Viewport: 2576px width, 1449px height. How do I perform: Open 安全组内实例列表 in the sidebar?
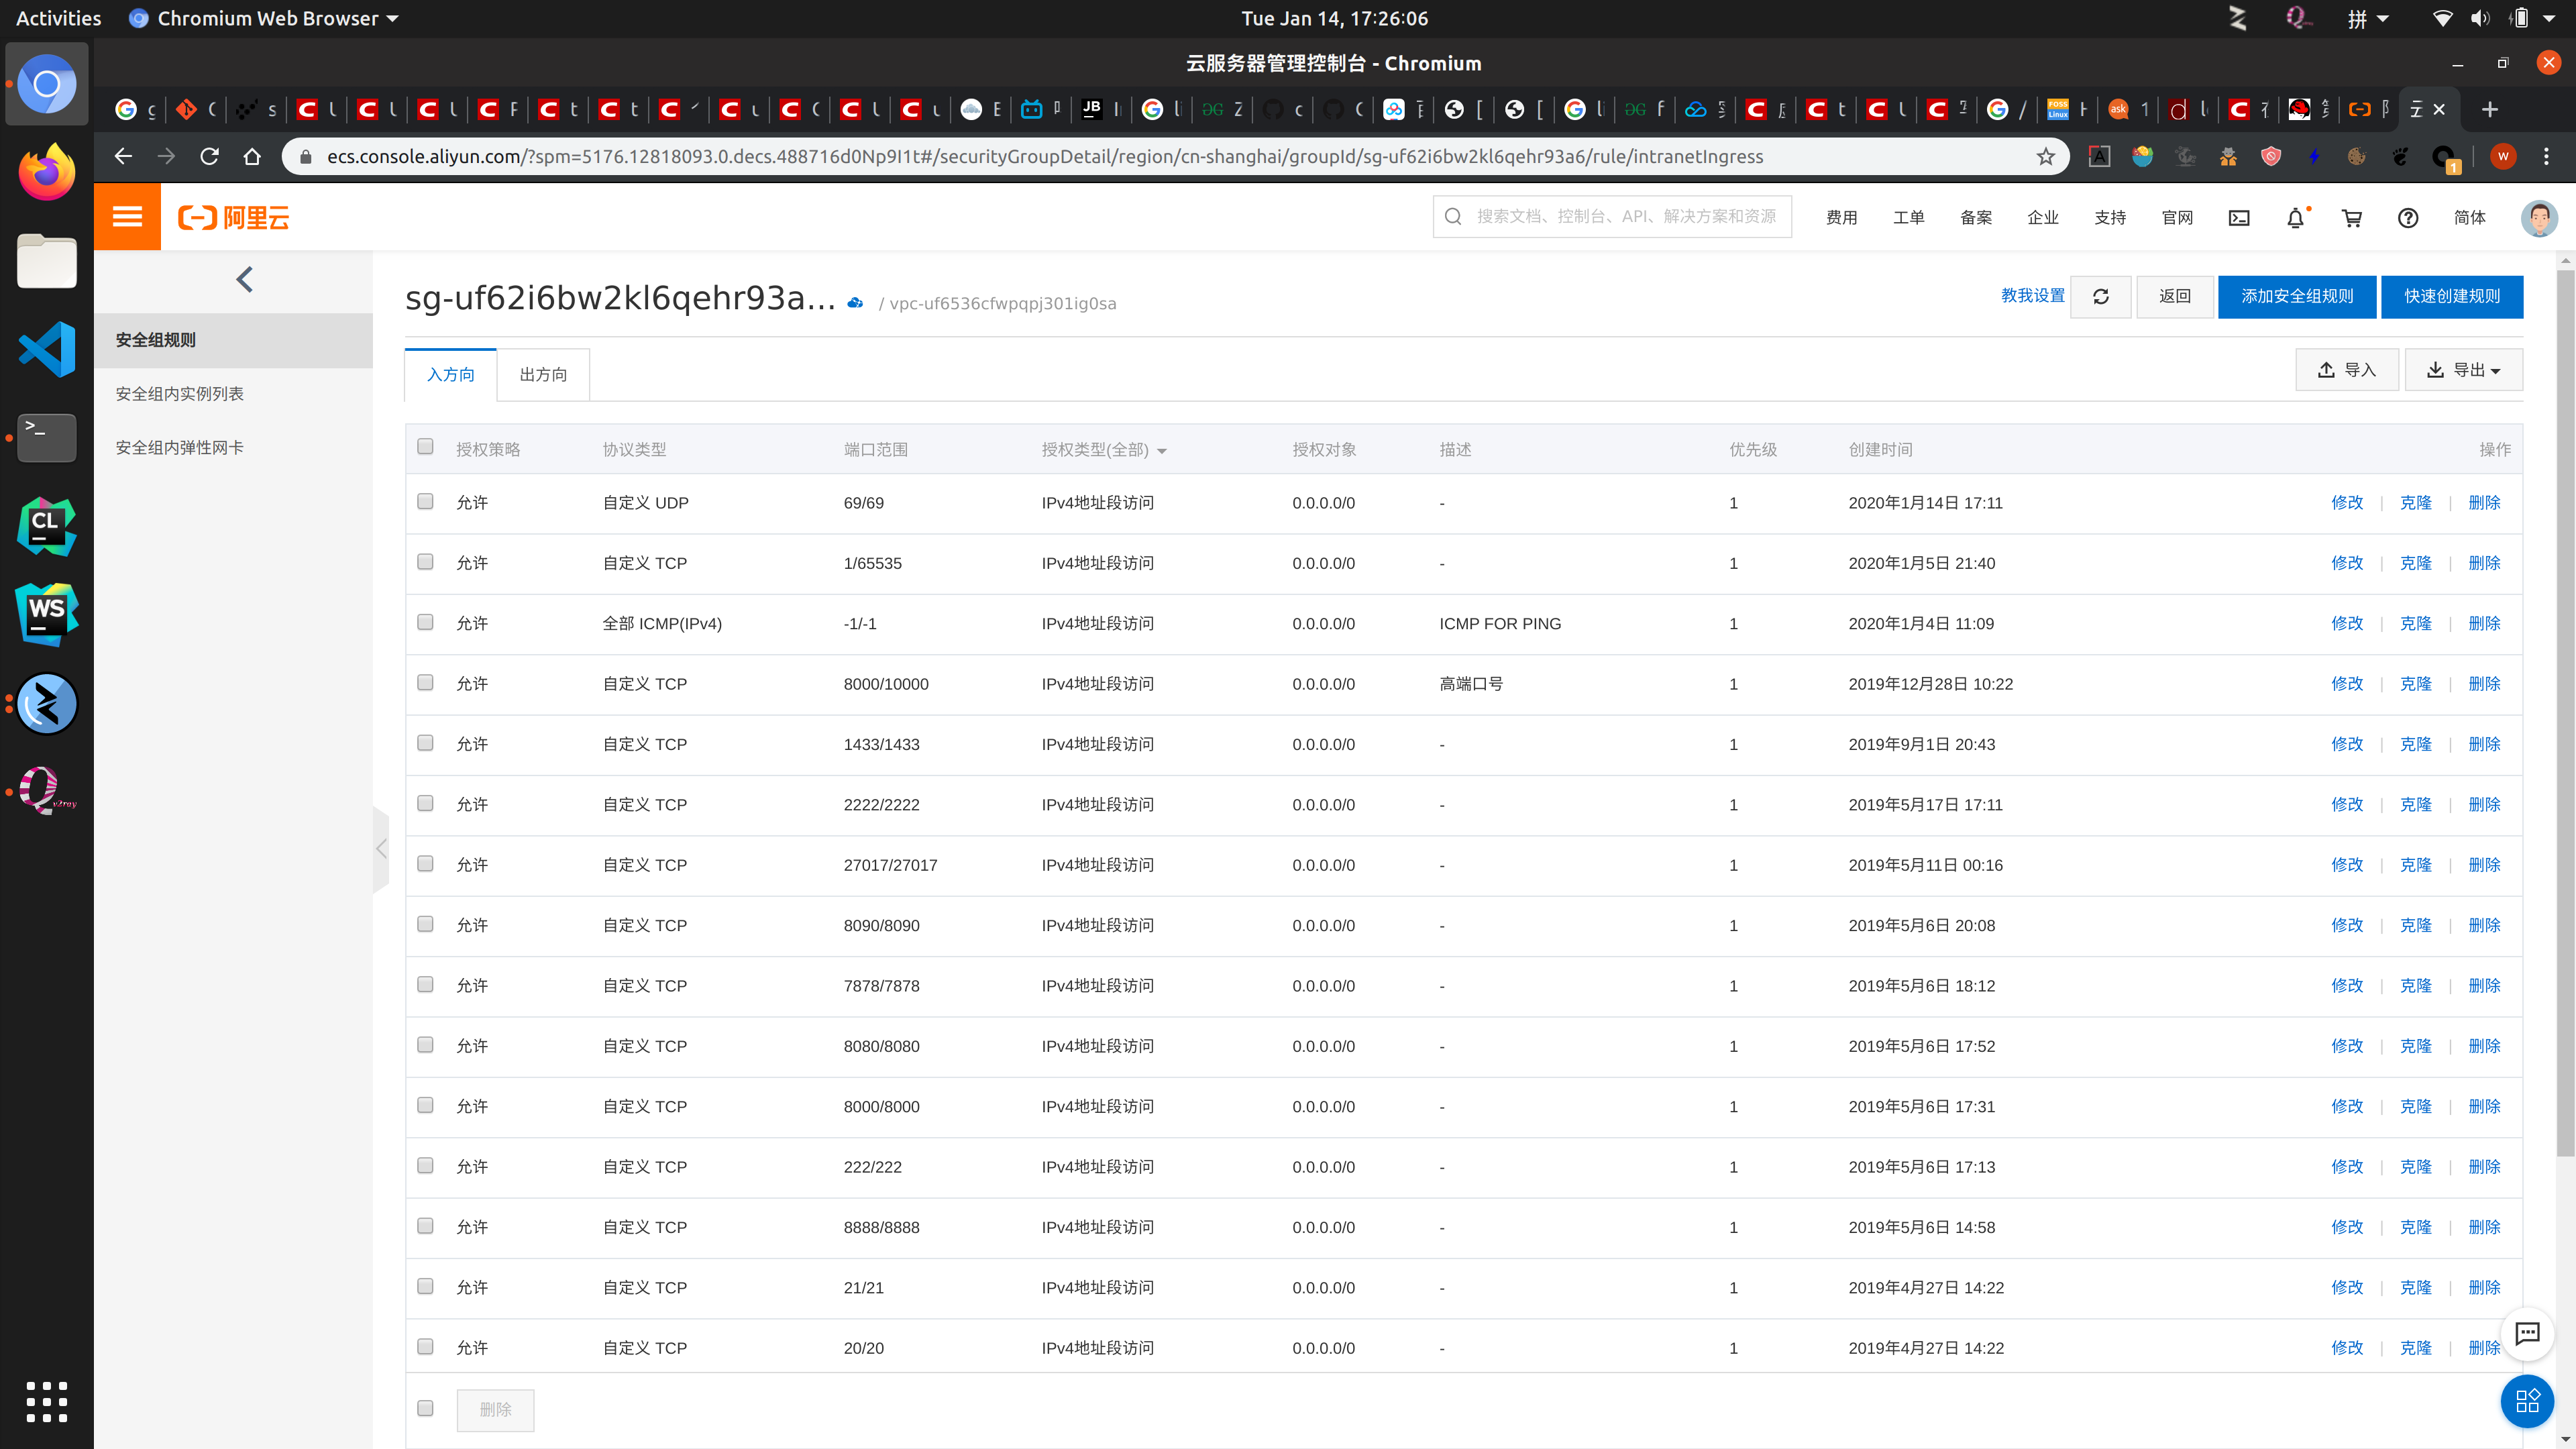[x=180, y=394]
